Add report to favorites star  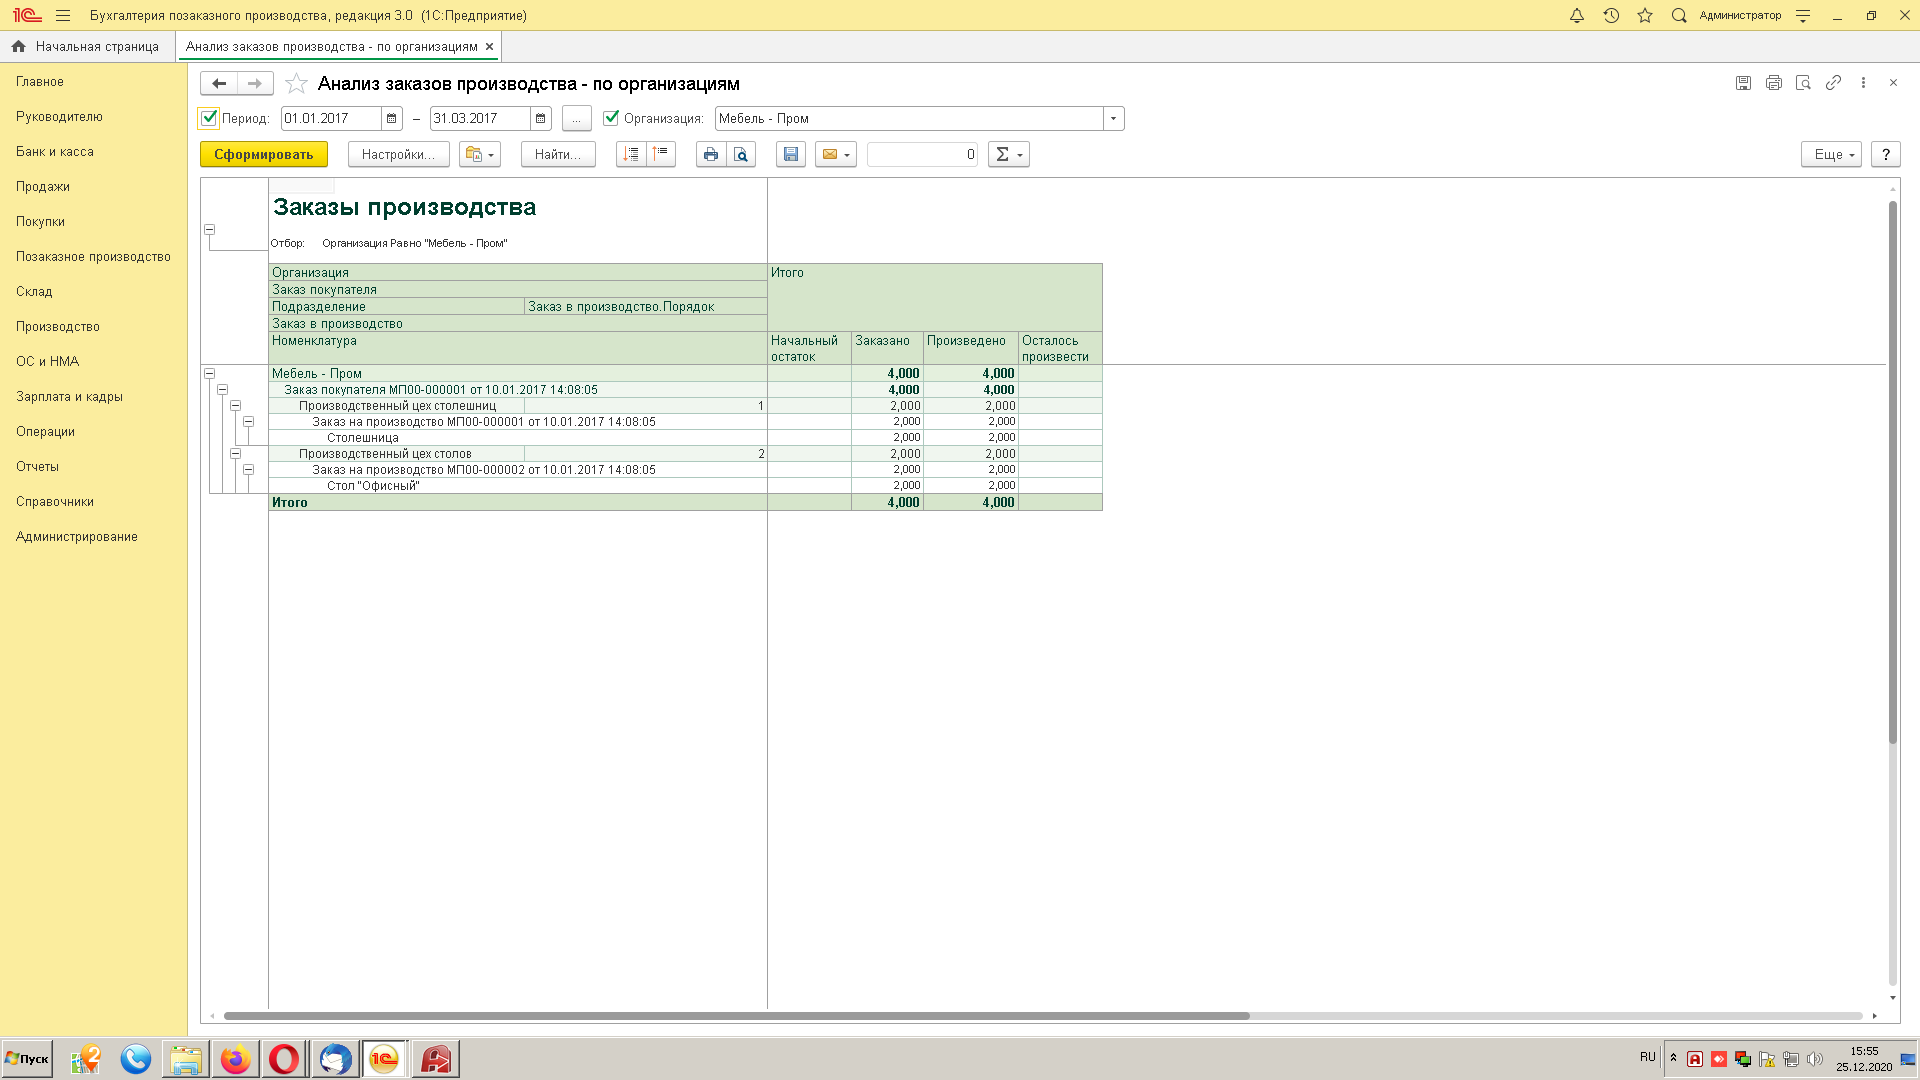pos(296,83)
